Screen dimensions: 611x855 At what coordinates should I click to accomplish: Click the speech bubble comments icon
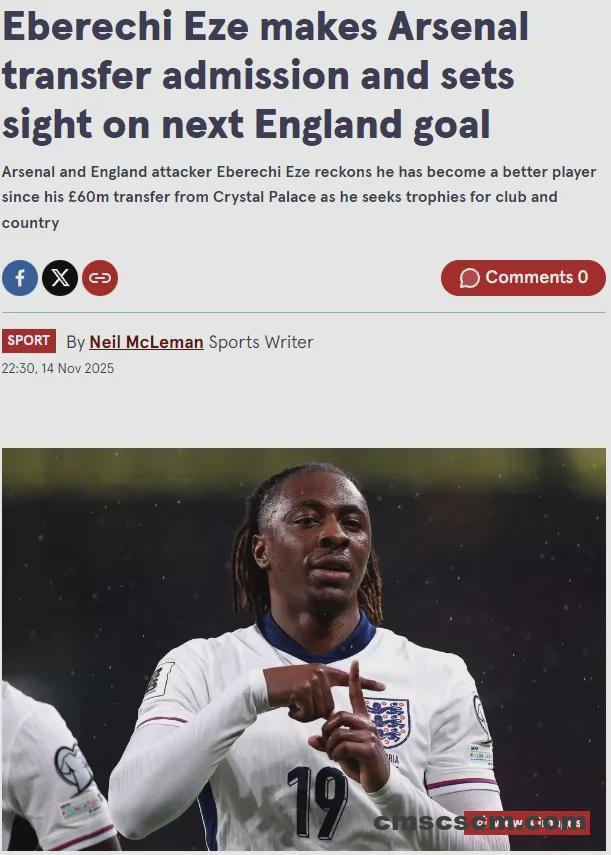click(x=469, y=278)
